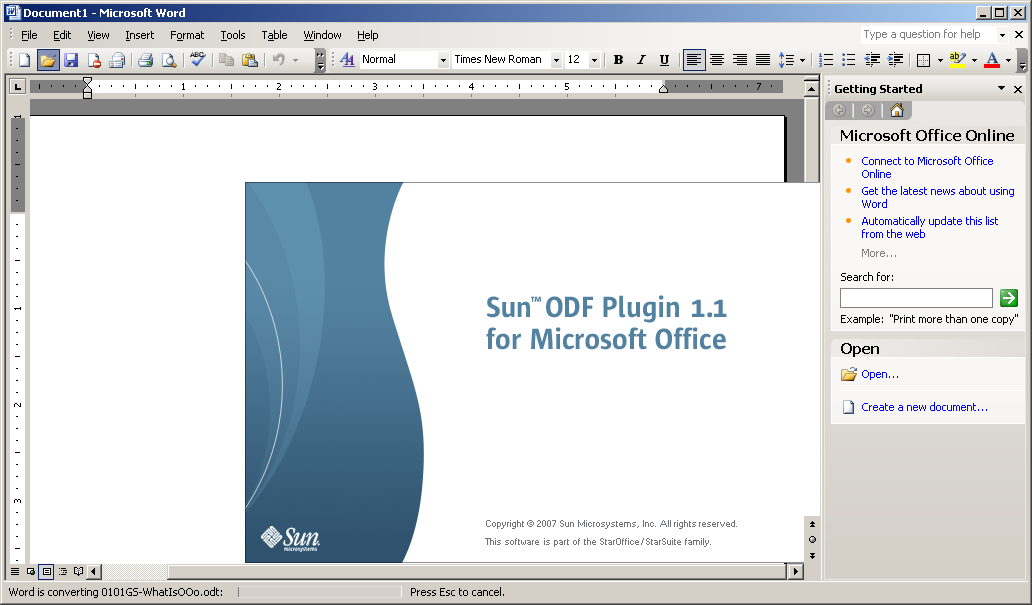Decrease the paragraph indent
The width and height of the screenshot is (1032, 605).
pos(872,60)
